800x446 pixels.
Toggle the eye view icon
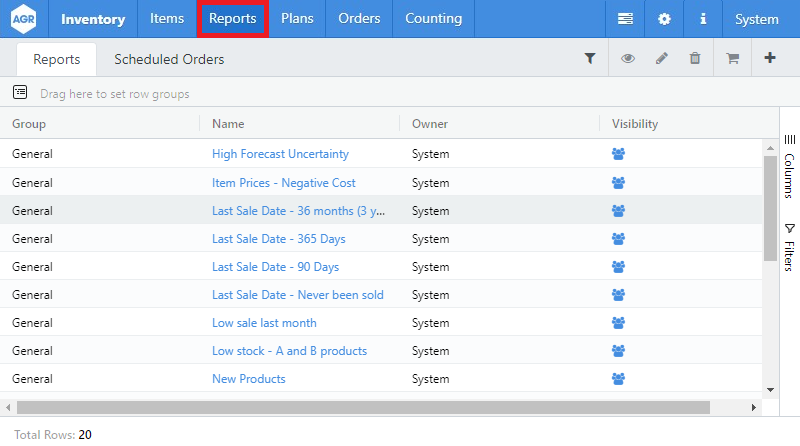point(627,59)
